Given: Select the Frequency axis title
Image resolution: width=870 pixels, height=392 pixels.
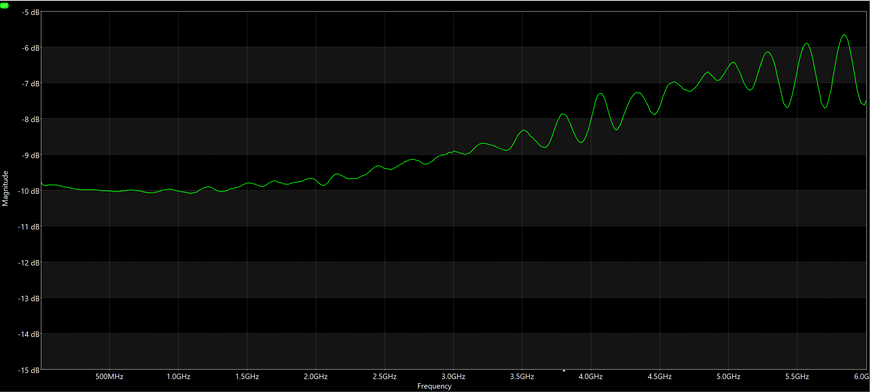Looking at the screenshot, I should point(434,386).
